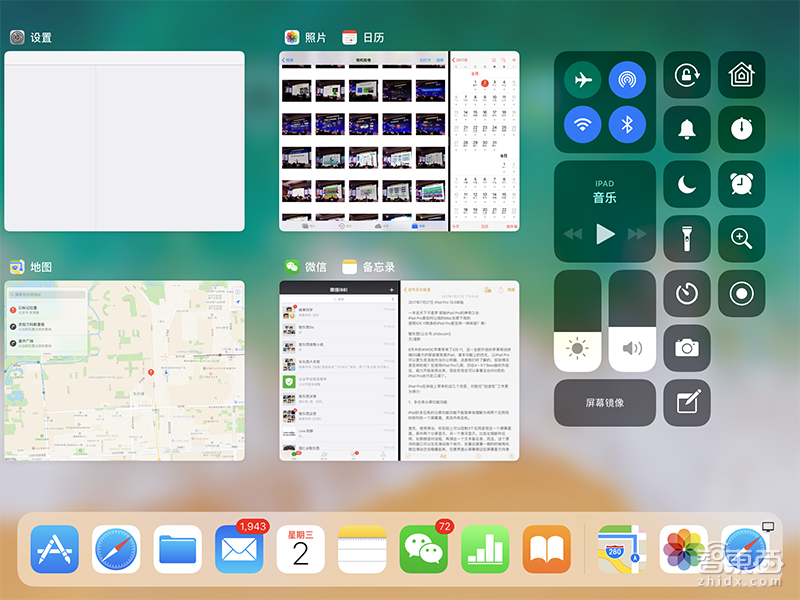The height and width of the screenshot is (600, 800).
Task: Tap the 屏幕镜像 Screen Mirroring button
Action: [x=604, y=403]
